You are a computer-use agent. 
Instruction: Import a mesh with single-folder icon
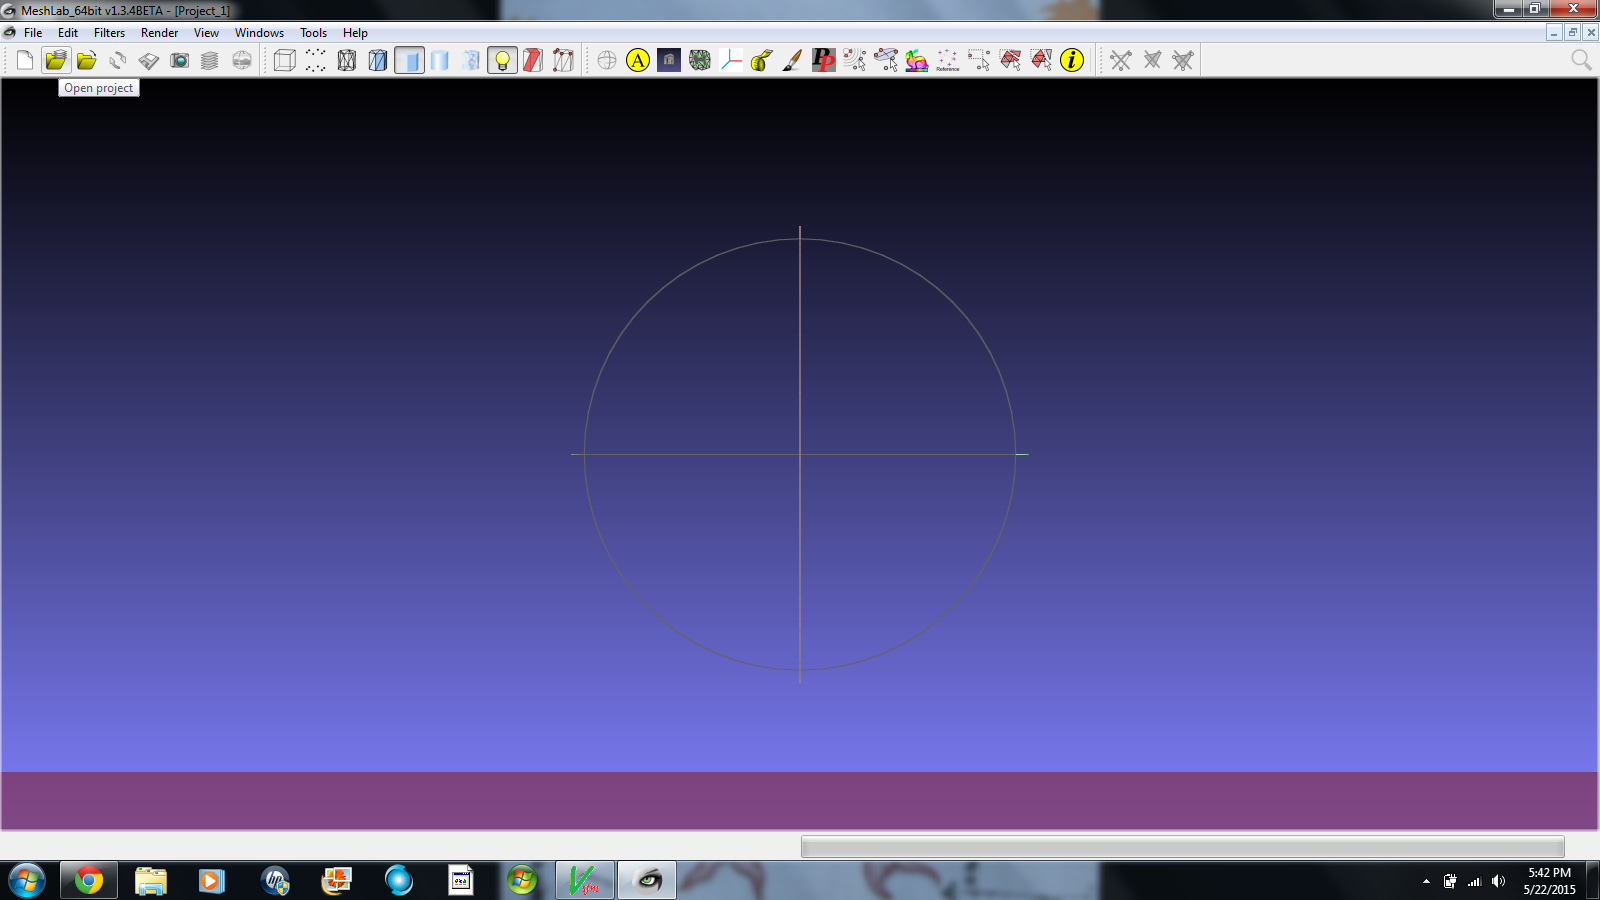(87, 60)
